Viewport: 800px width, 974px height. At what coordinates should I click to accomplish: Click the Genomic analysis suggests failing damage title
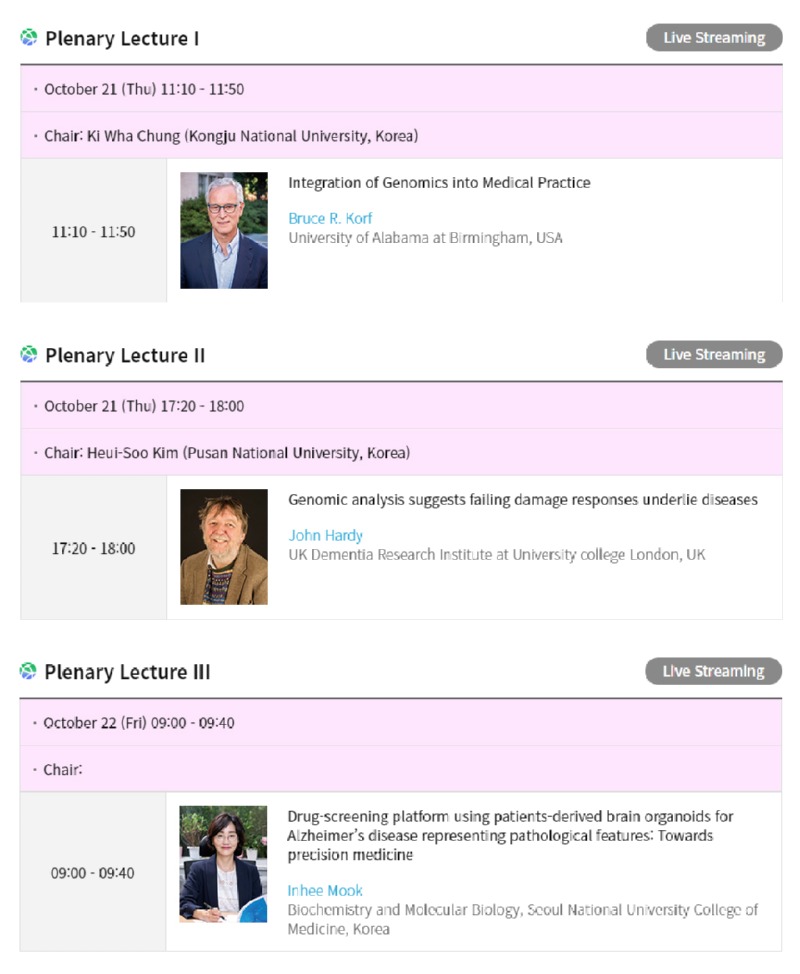pyautogui.click(x=523, y=499)
